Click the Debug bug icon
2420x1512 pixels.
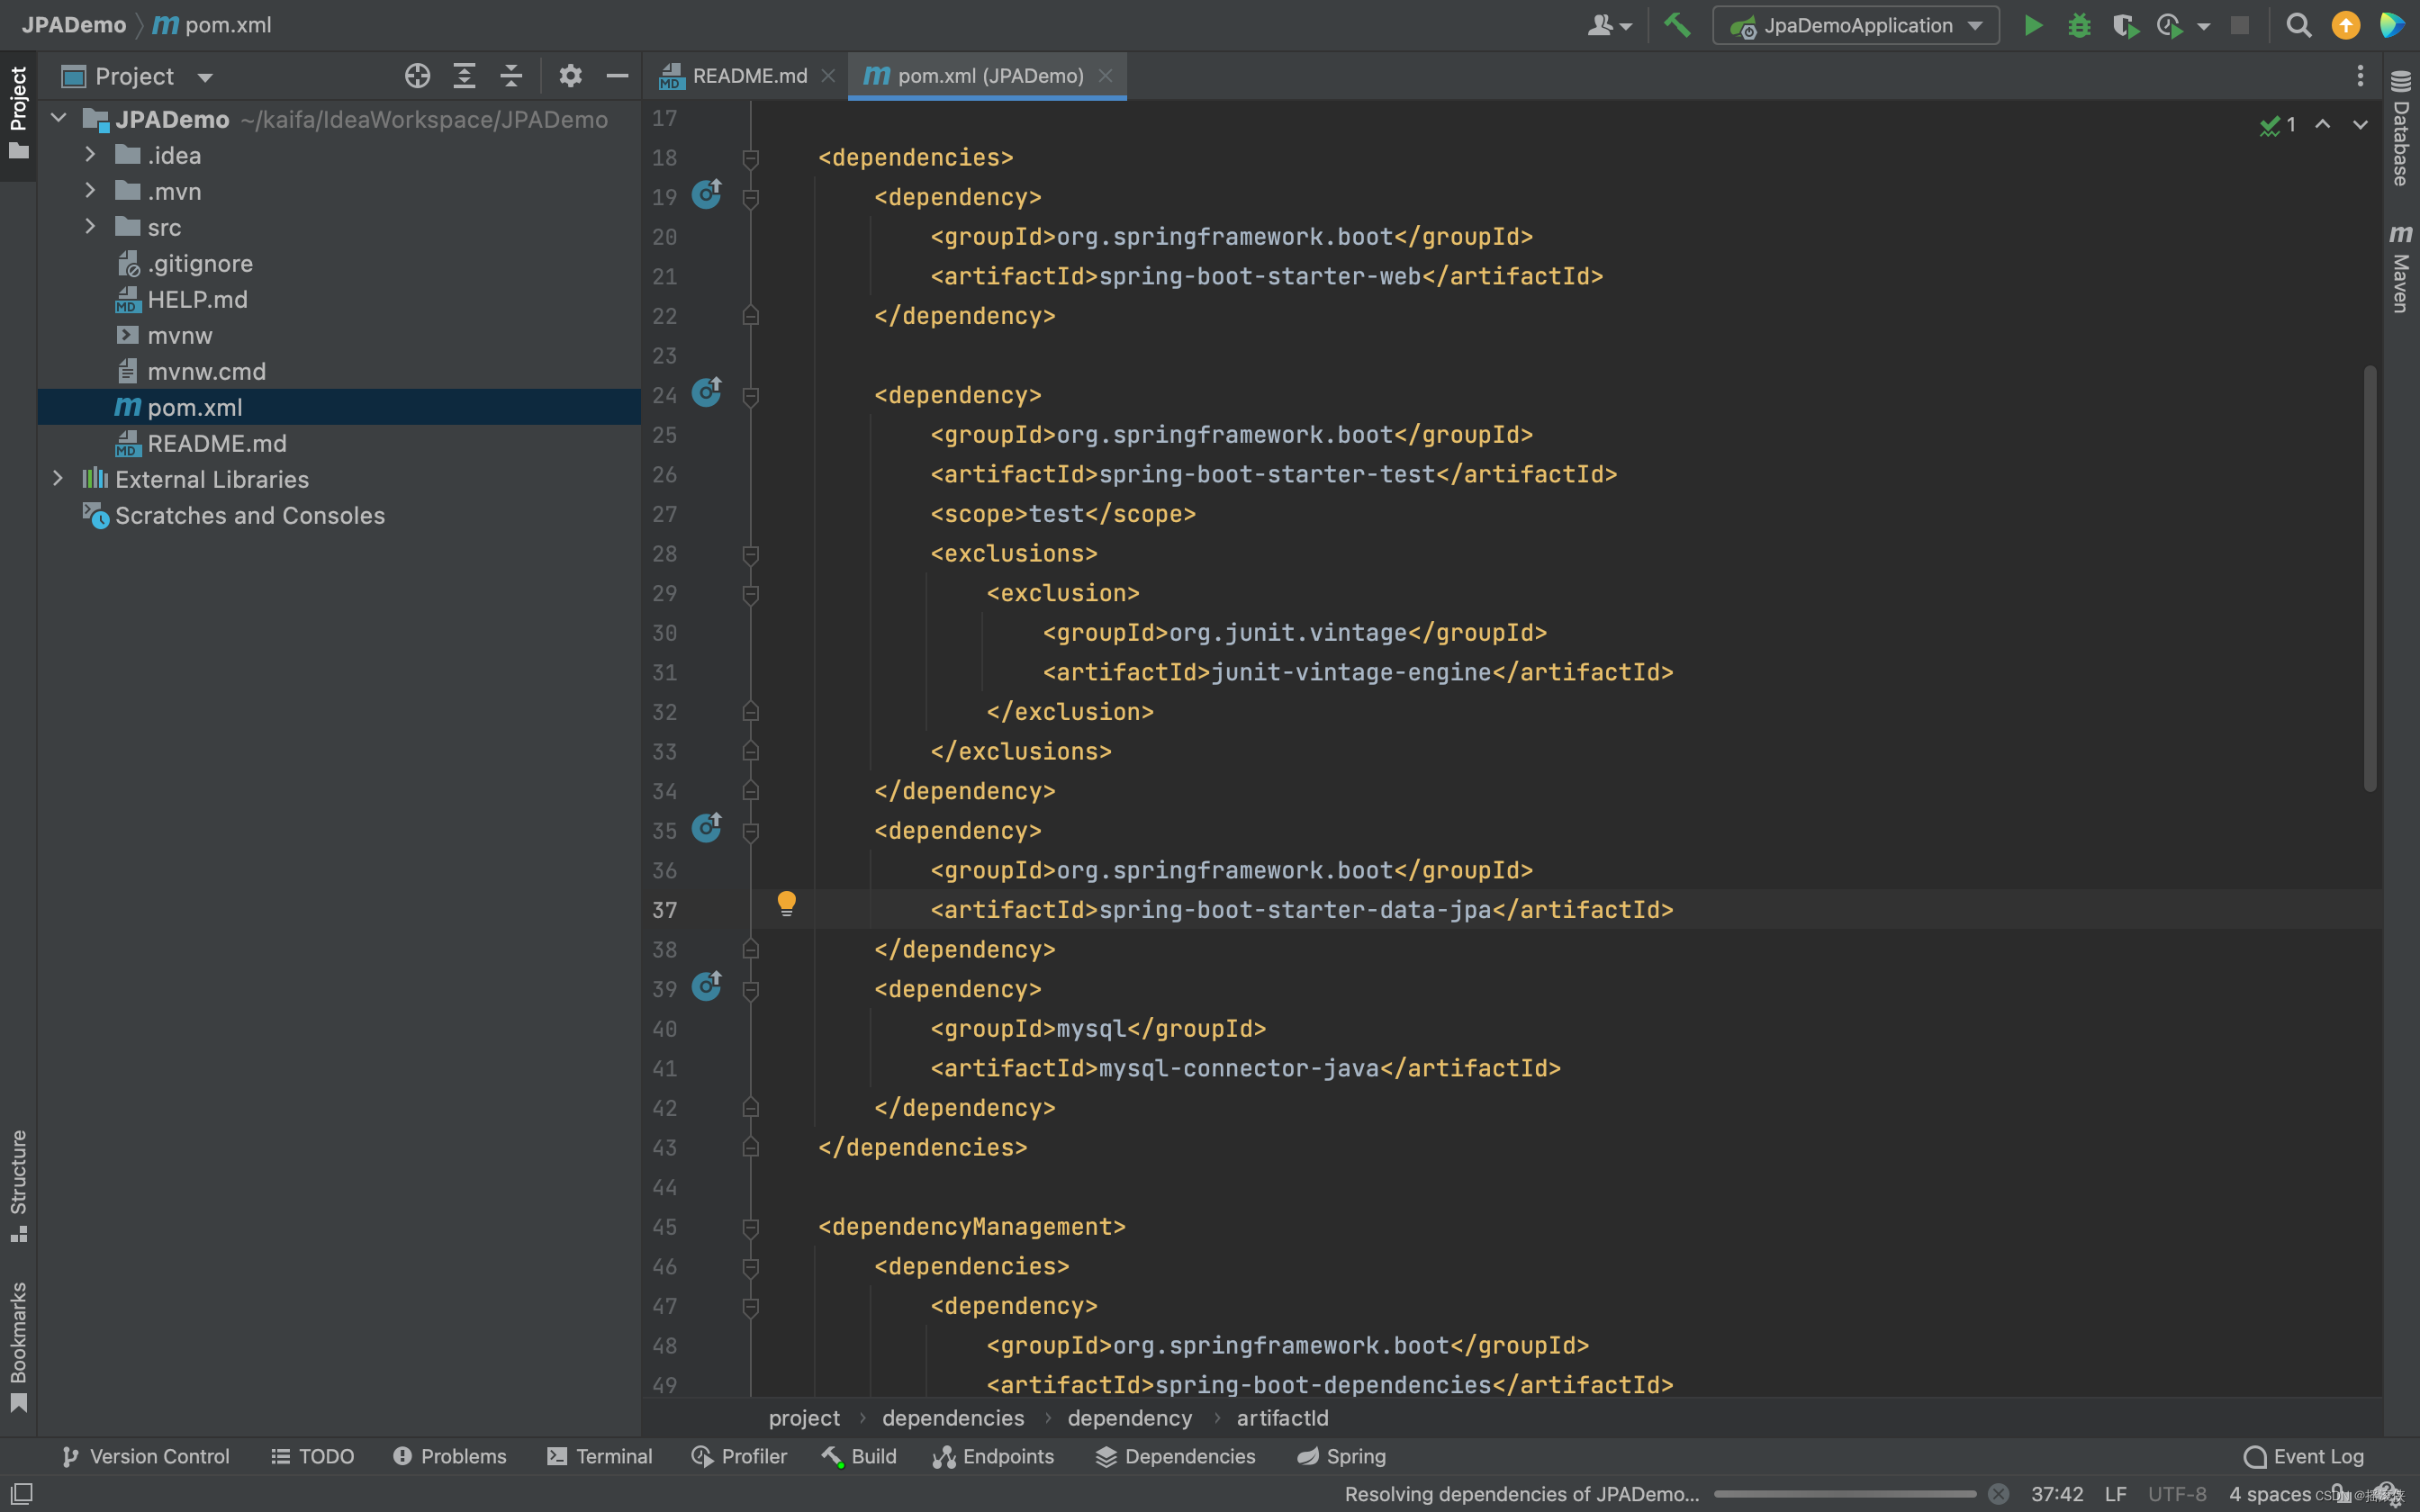[2079, 25]
